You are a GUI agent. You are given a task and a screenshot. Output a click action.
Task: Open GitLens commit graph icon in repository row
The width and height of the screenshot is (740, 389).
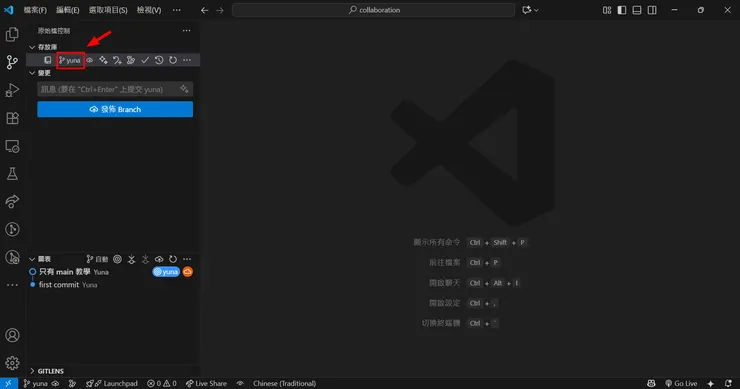(131, 60)
